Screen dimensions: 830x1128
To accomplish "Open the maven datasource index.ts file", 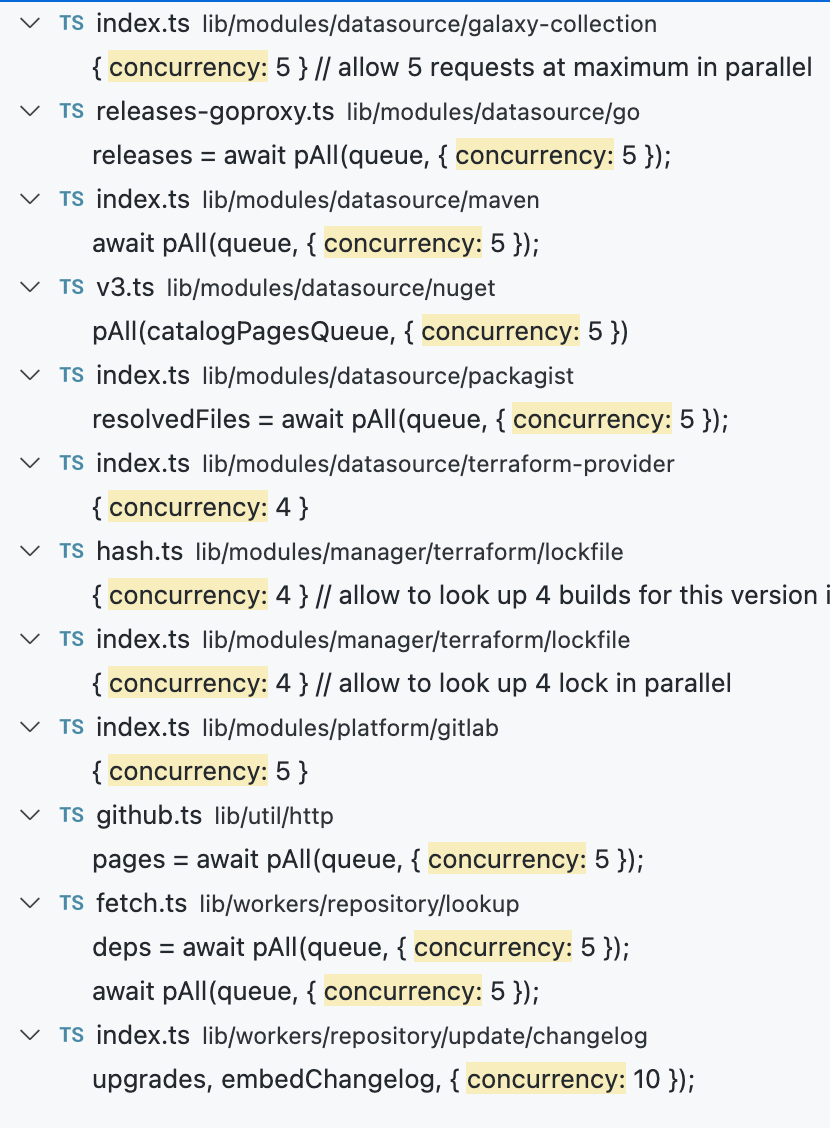I will 140,199.
